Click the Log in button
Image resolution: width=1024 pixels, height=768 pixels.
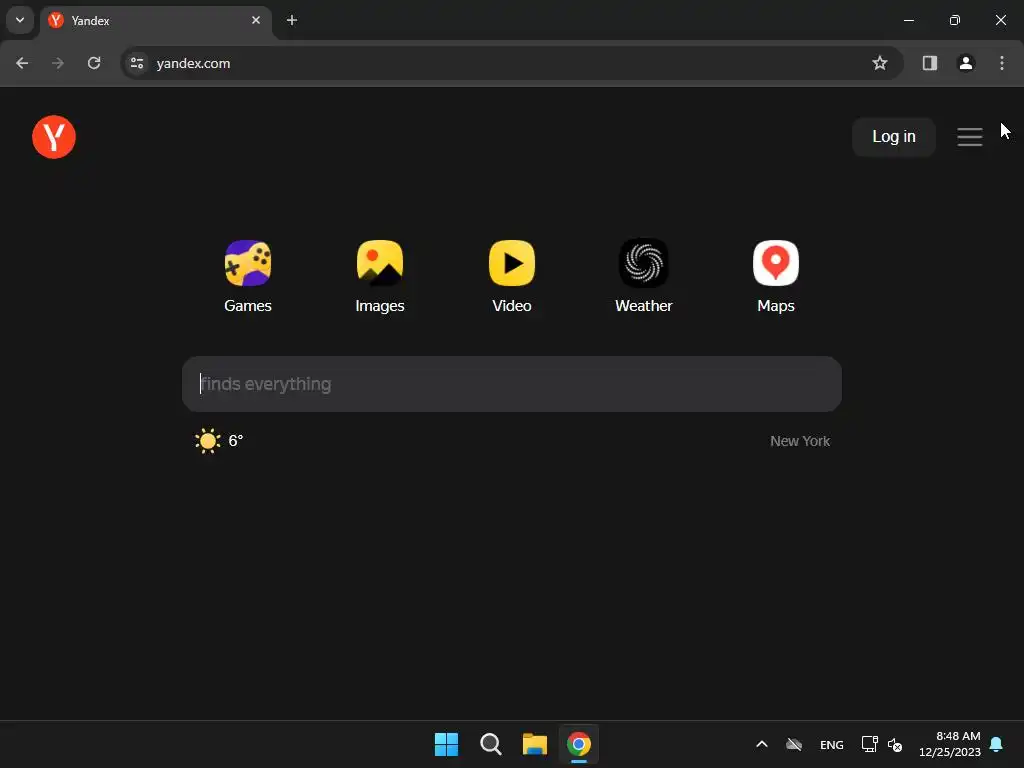pos(893,136)
